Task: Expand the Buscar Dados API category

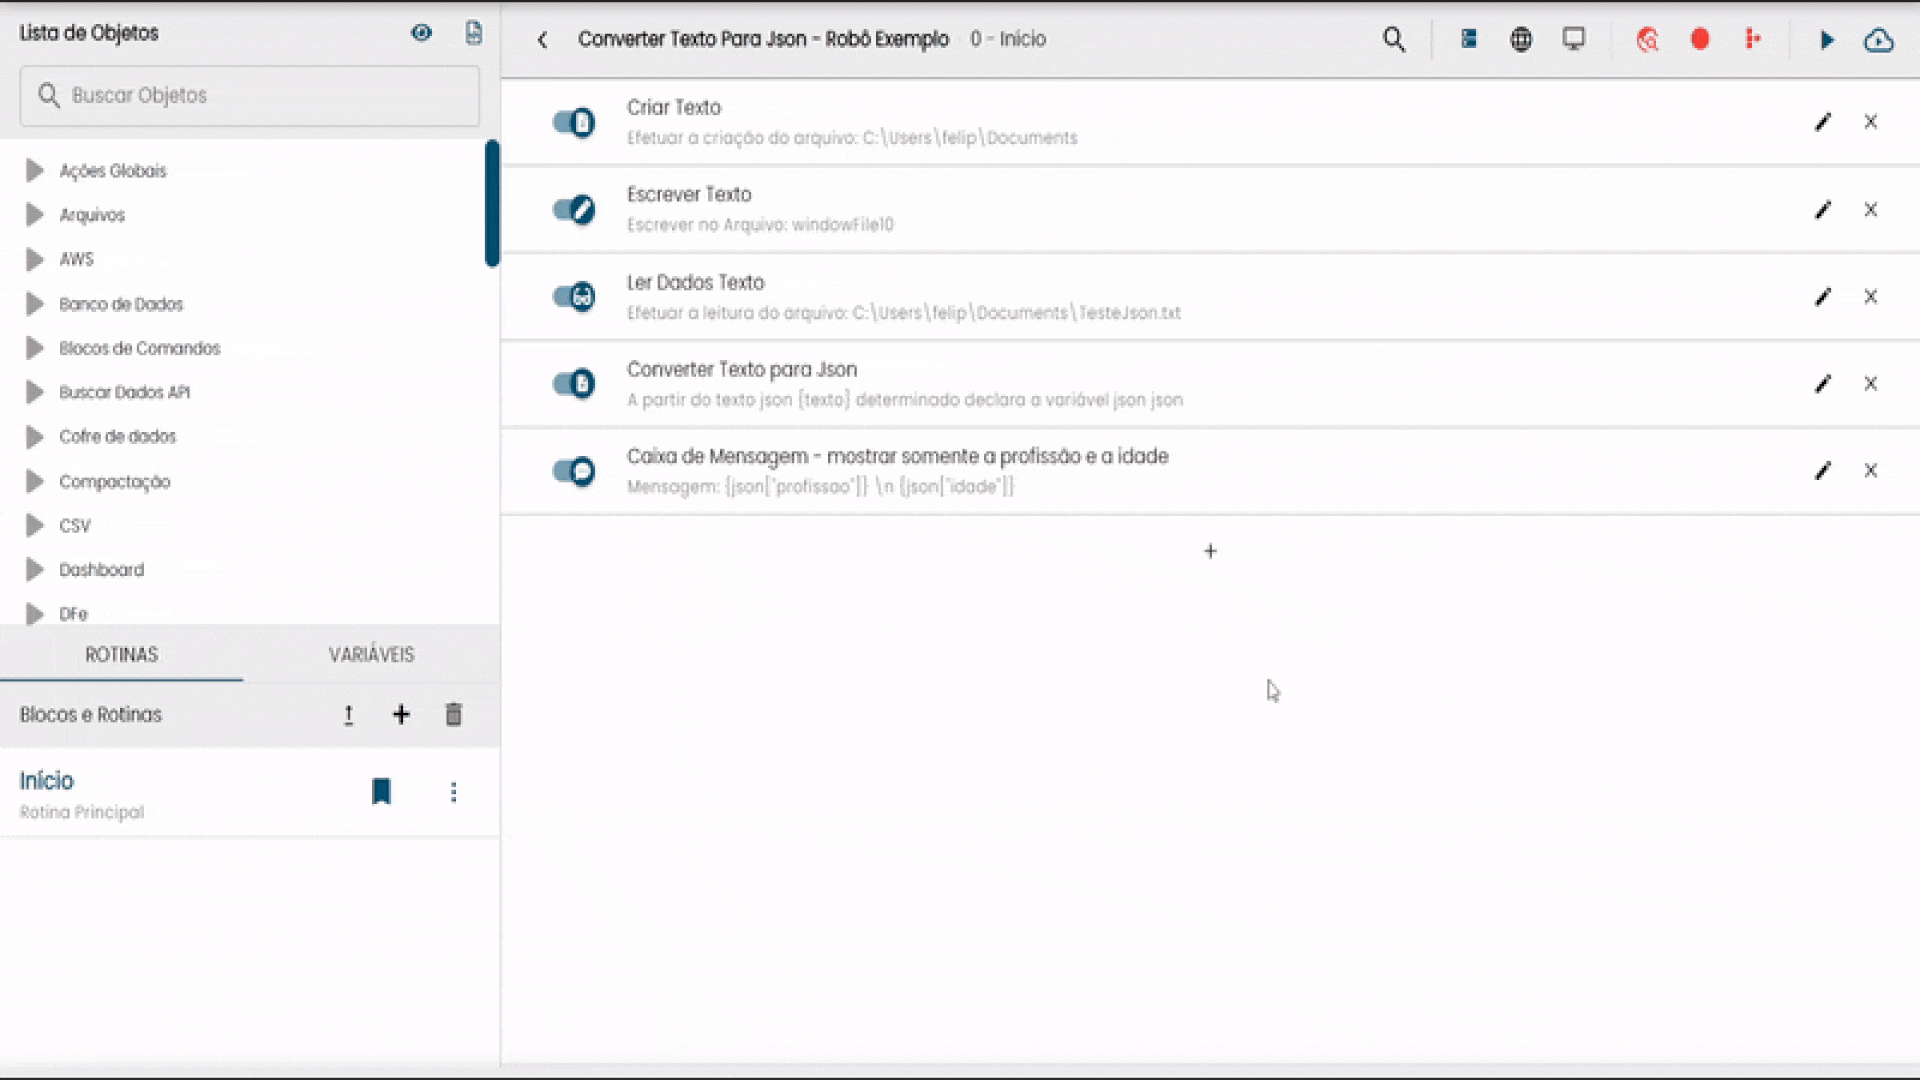Action: coord(35,392)
